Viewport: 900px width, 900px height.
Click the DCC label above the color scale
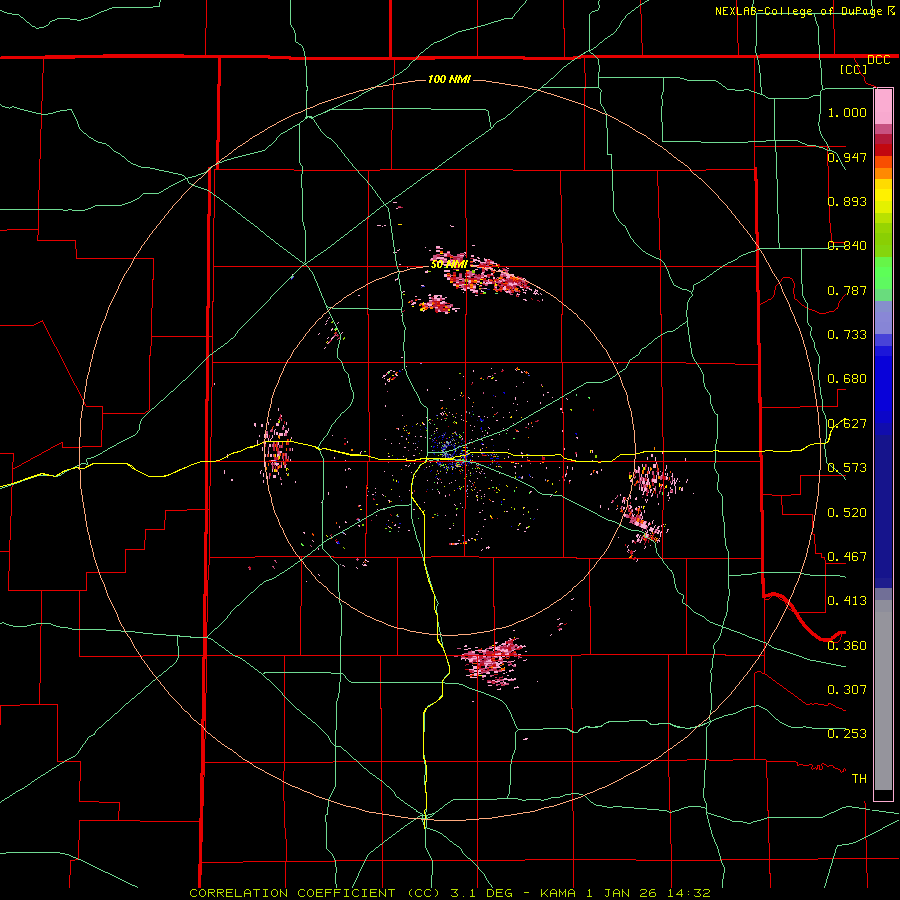click(878, 60)
